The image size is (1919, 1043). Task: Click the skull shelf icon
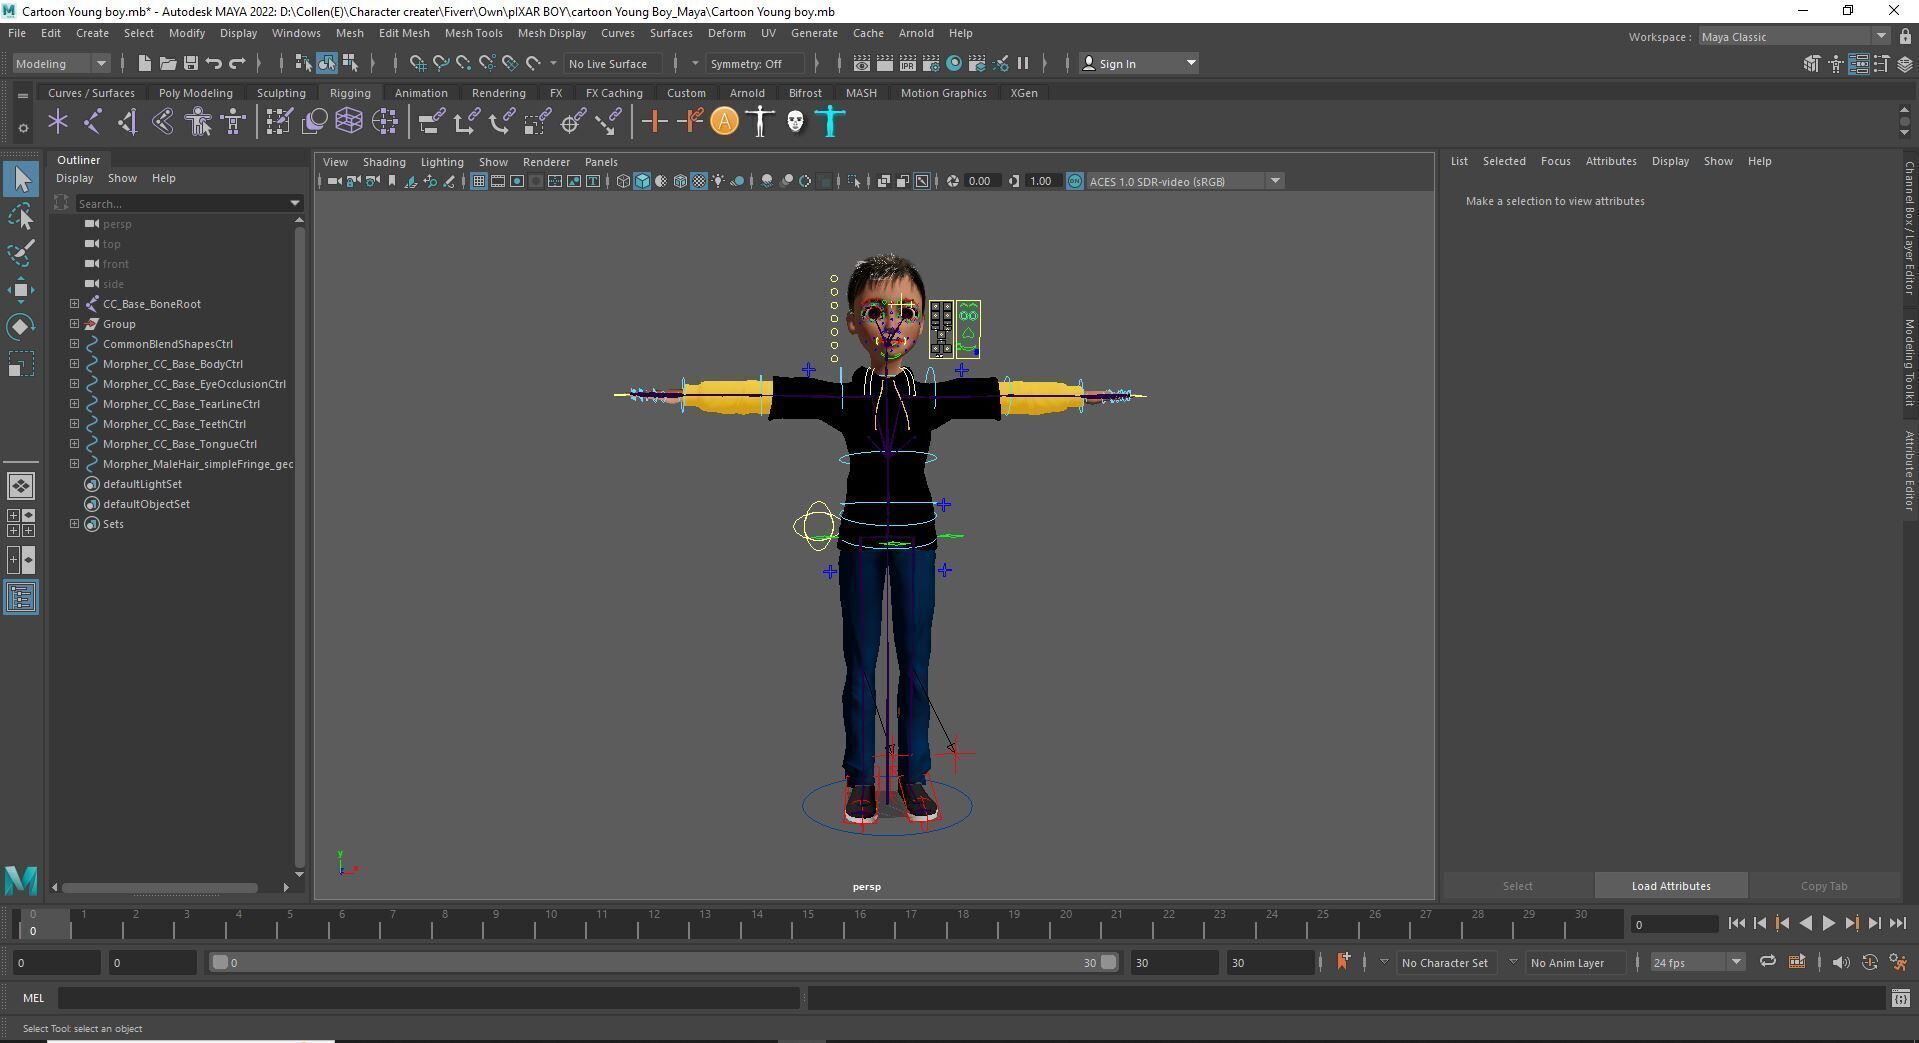tap(795, 122)
